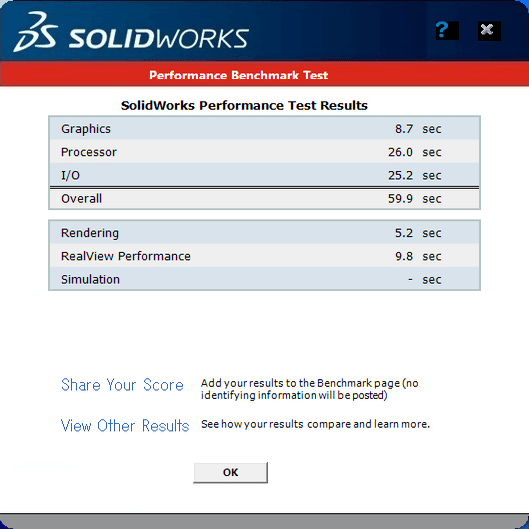The image size is (529, 529).
Task: Select the I/O row label
Action: pos(70,175)
